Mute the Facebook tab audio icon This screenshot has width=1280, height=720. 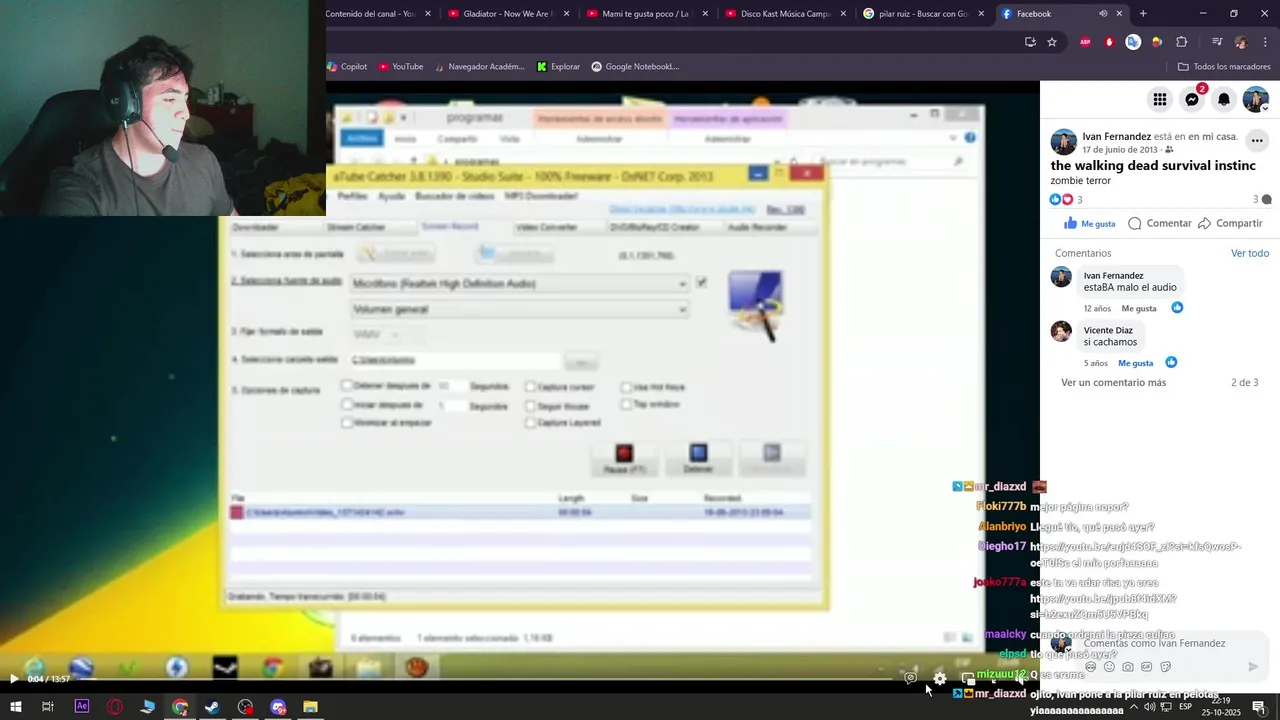tap(1103, 14)
